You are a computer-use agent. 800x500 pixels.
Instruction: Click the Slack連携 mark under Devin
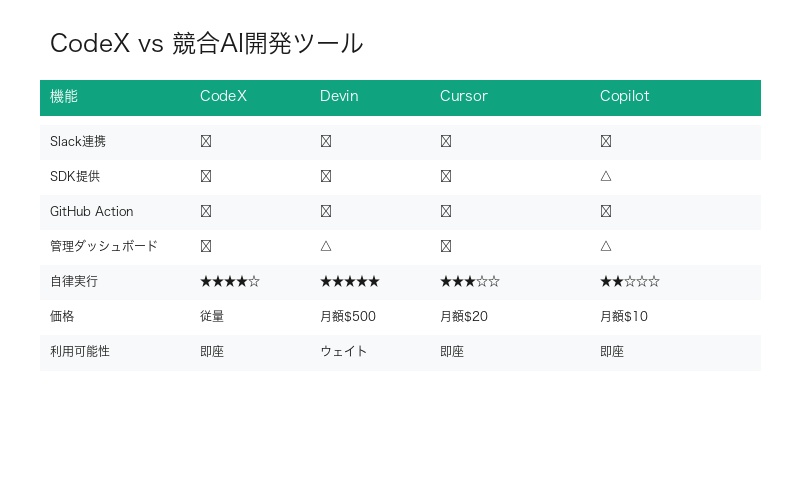point(326,141)
